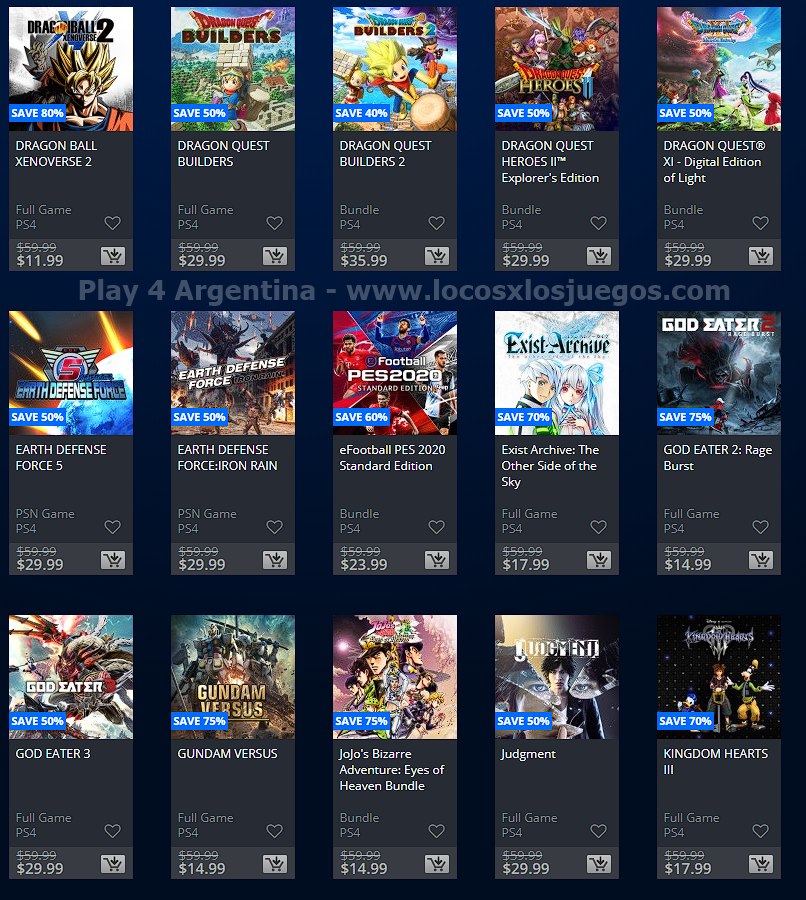The height and width of the screenshot is (900, 806).
Task: Open the Judgment cover art thumbnail
Action: (x=557, y=677)
